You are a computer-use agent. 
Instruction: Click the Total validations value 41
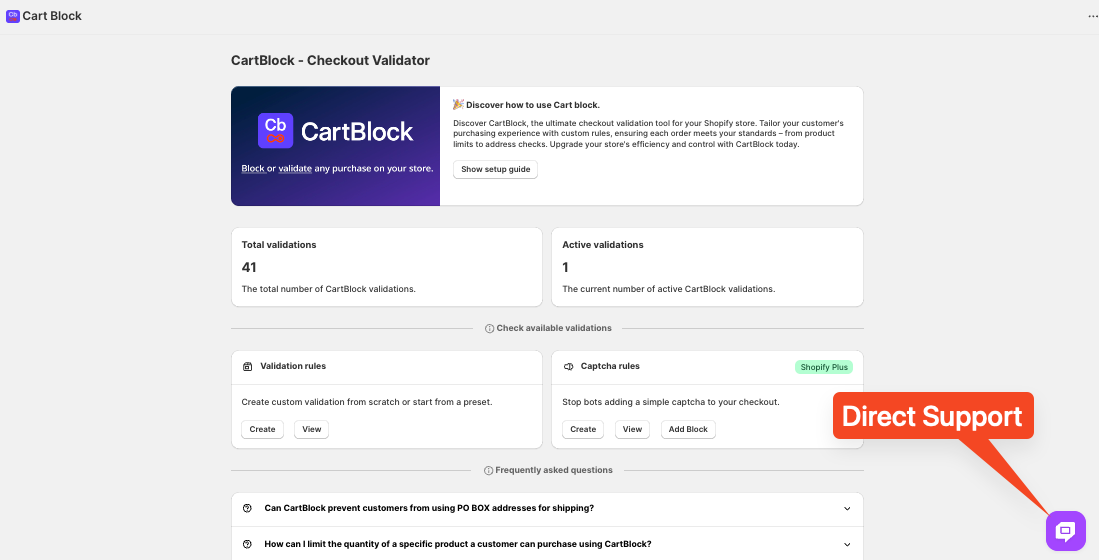pos(249,268)
